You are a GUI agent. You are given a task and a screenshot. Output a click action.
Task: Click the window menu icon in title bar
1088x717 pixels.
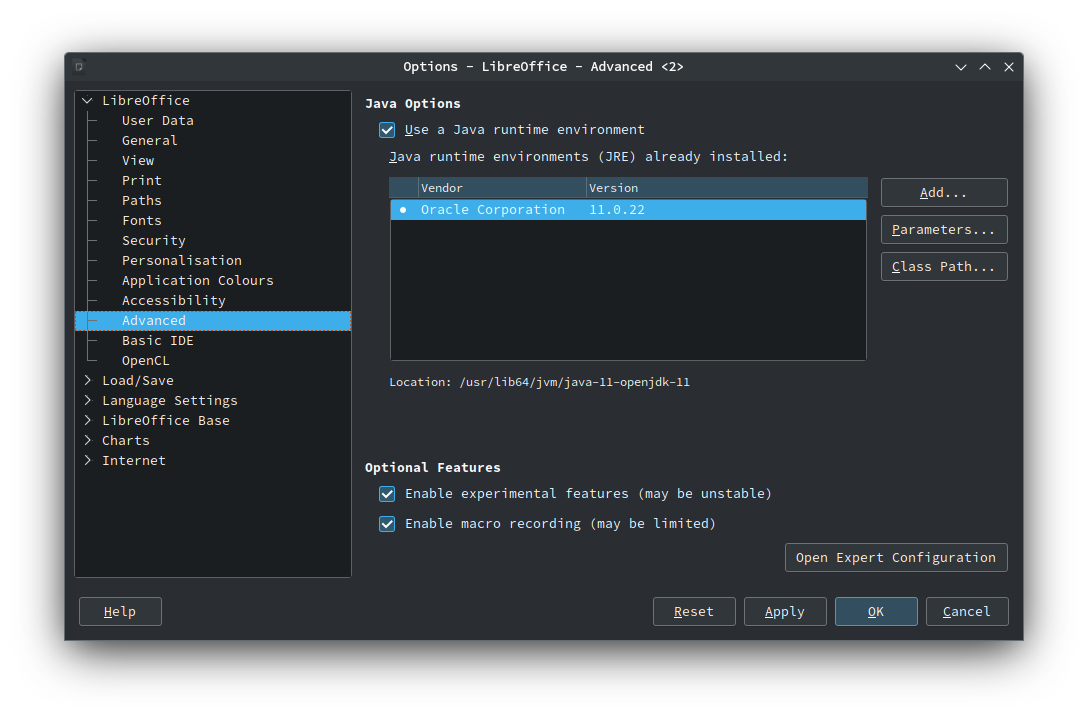pos(79,67)
